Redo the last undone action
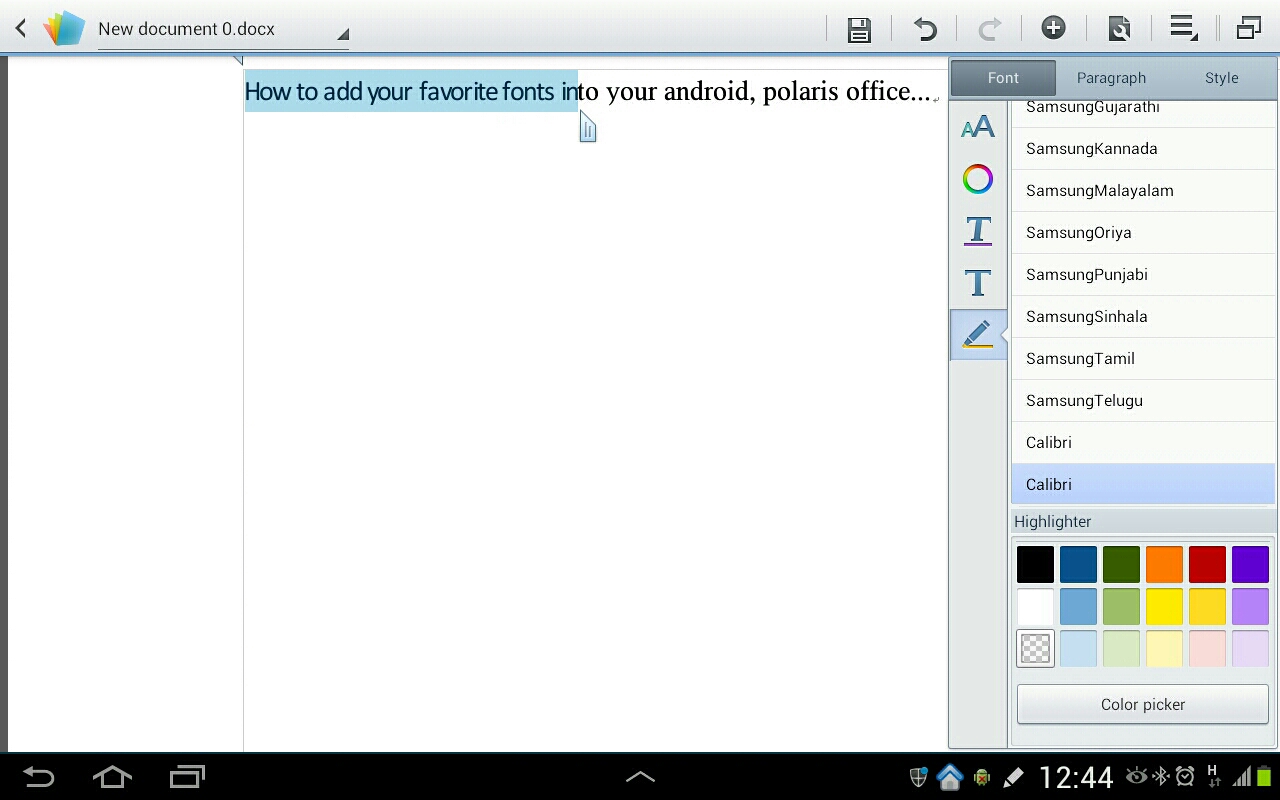This screenshot has height=800, width=1280. 989,29
